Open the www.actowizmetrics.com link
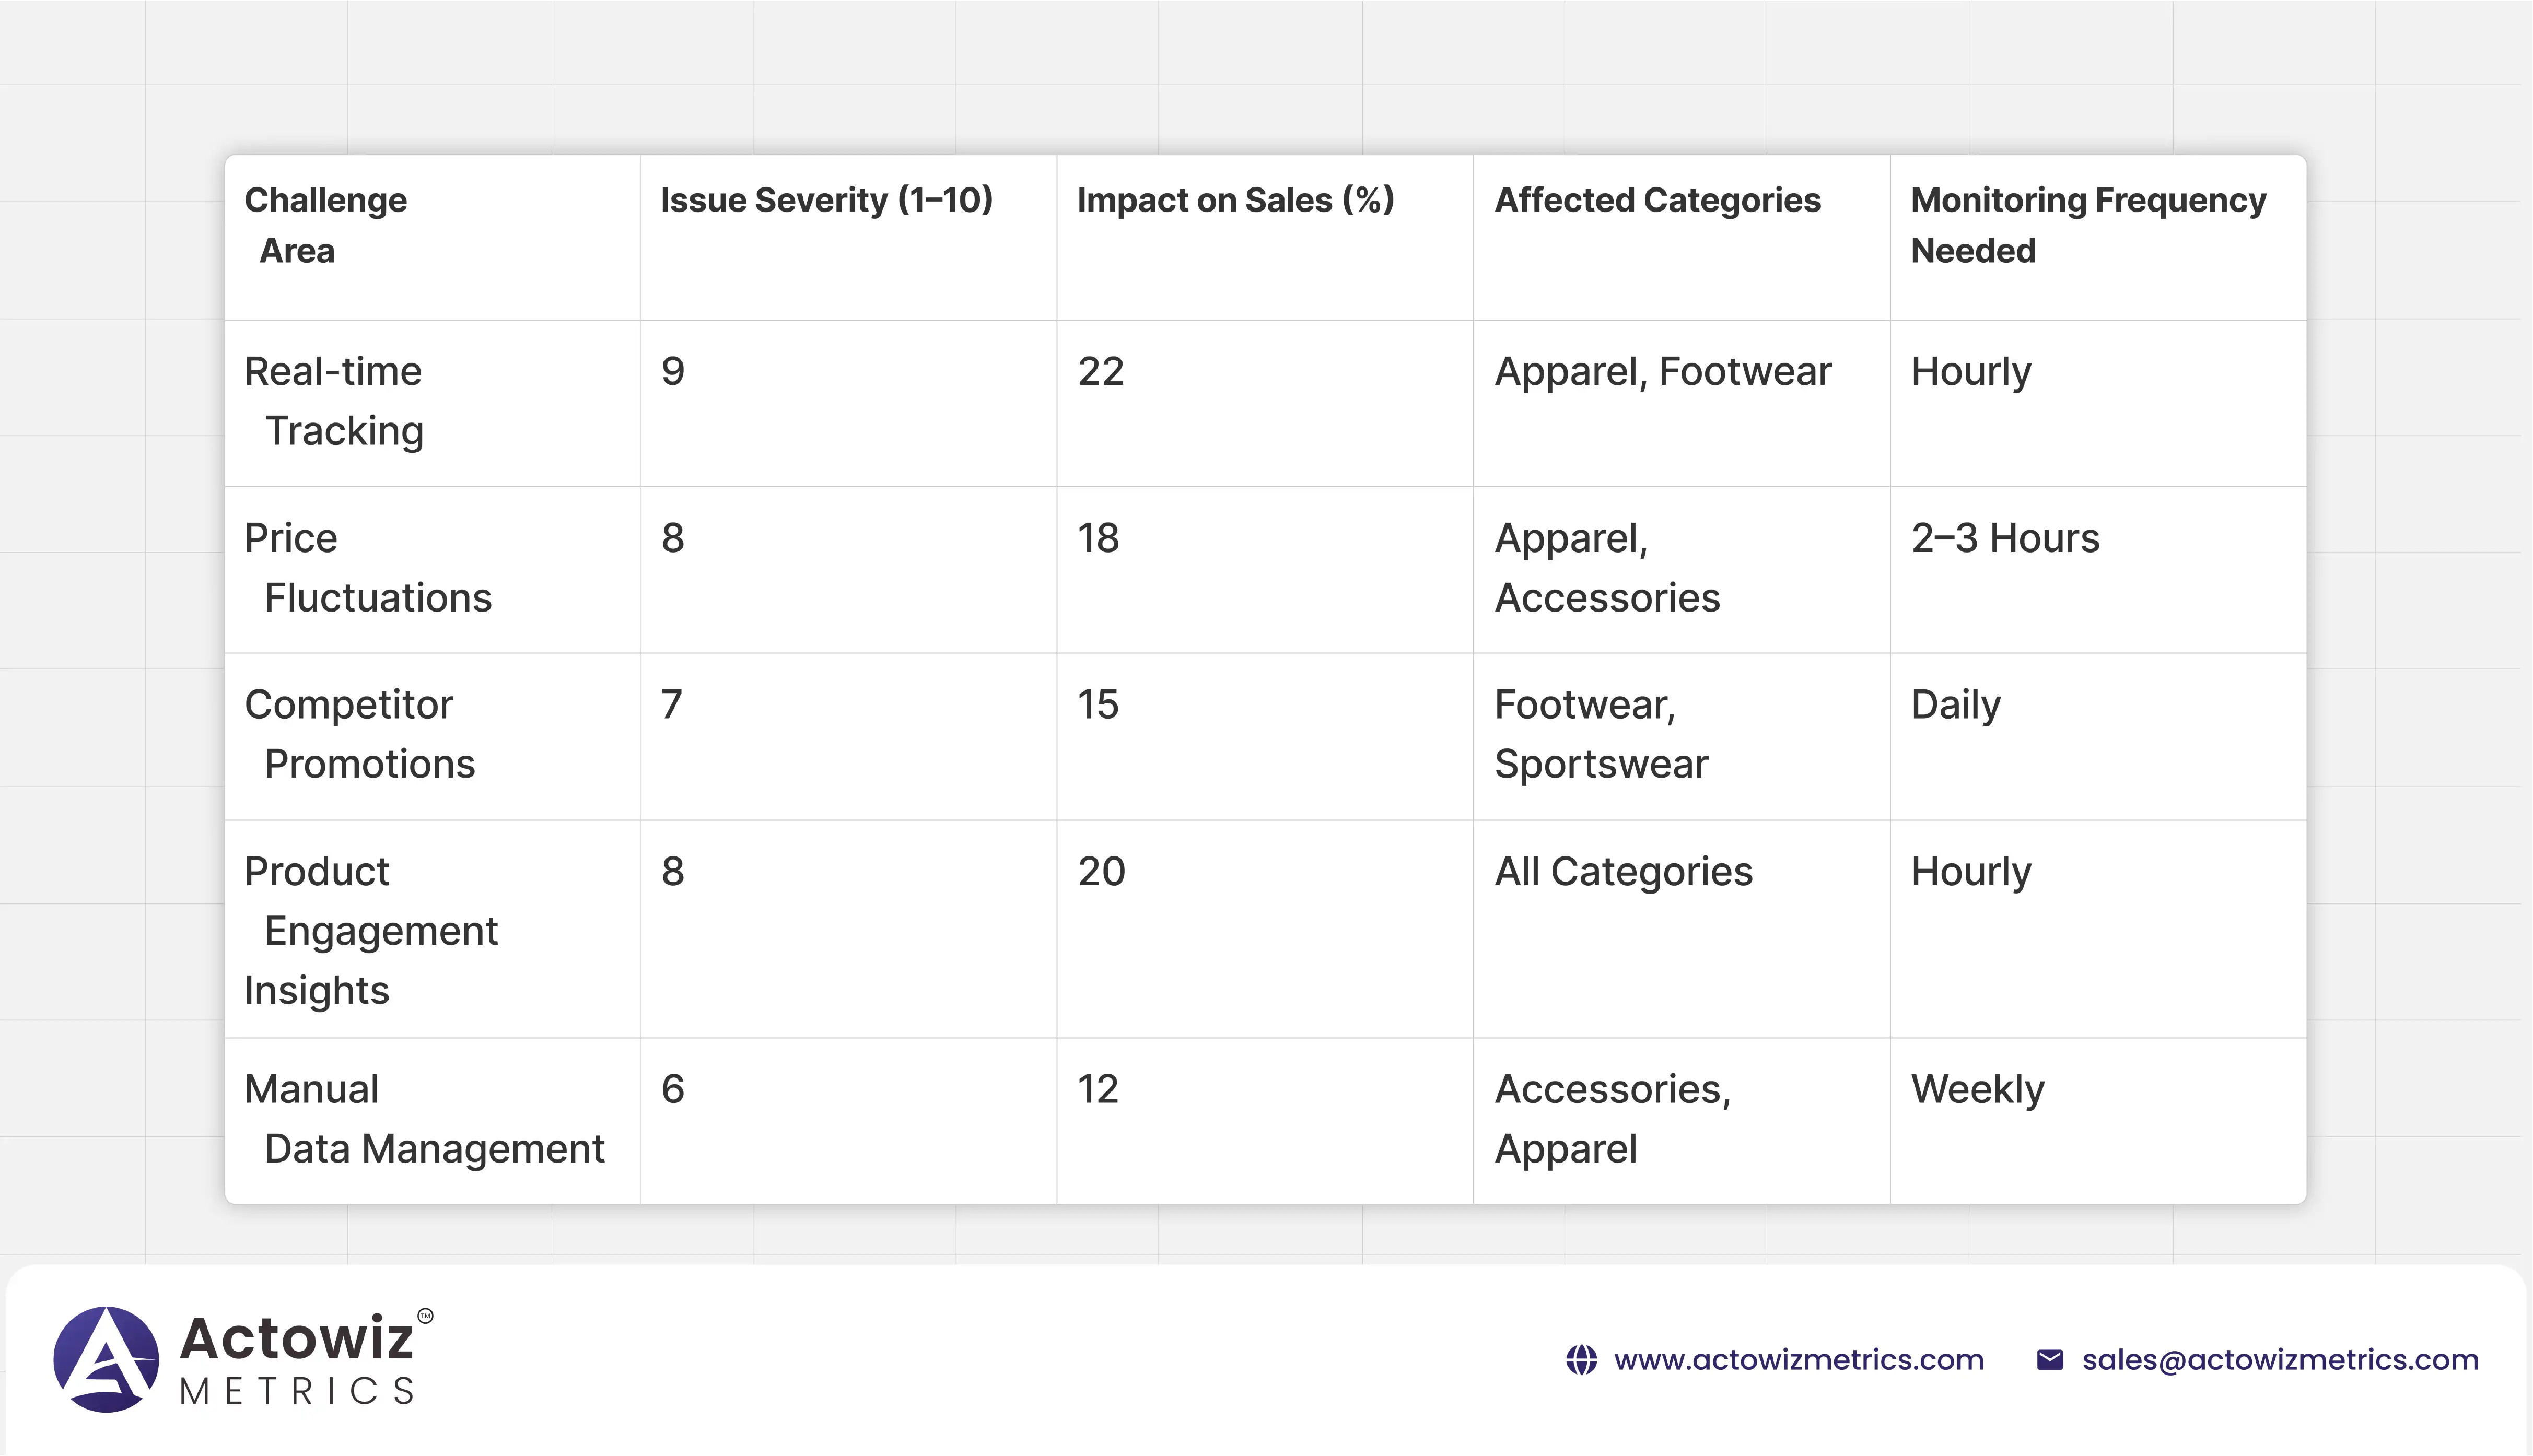 pos(1798,1360)
